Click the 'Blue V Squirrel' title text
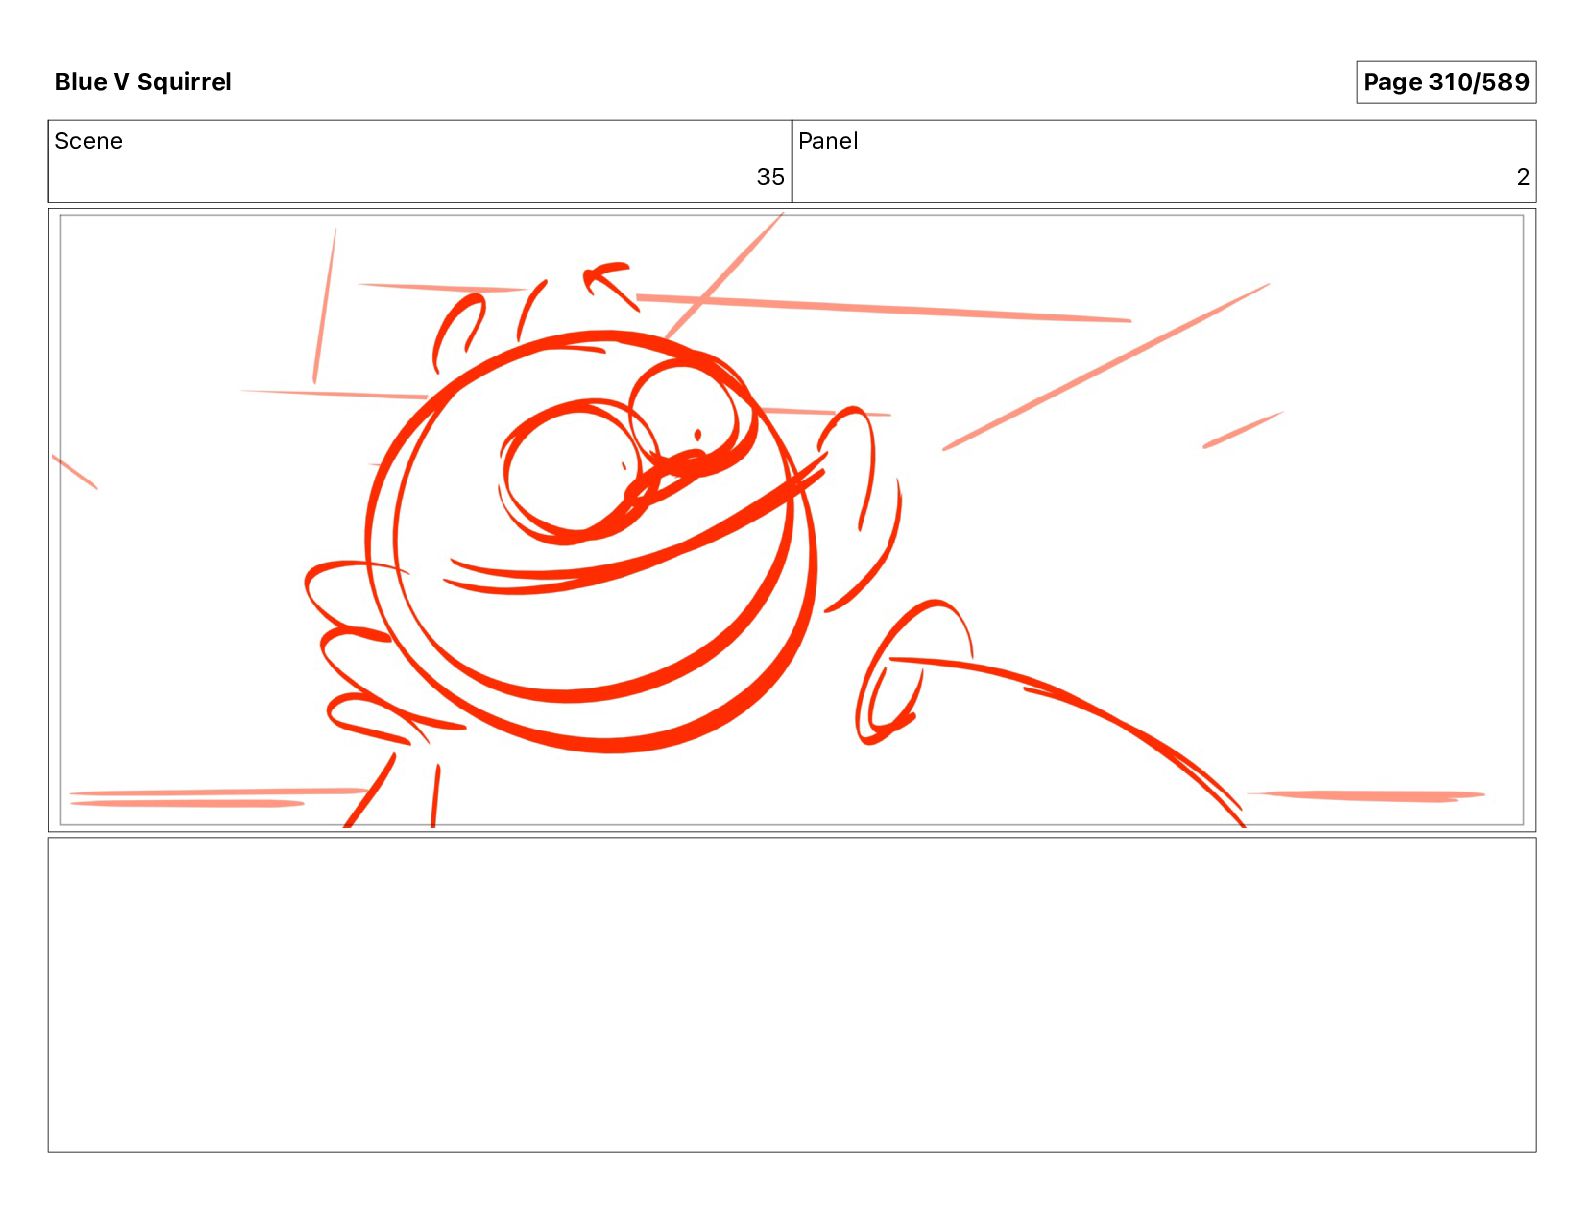1584x1224 pixels. [143, 82]
